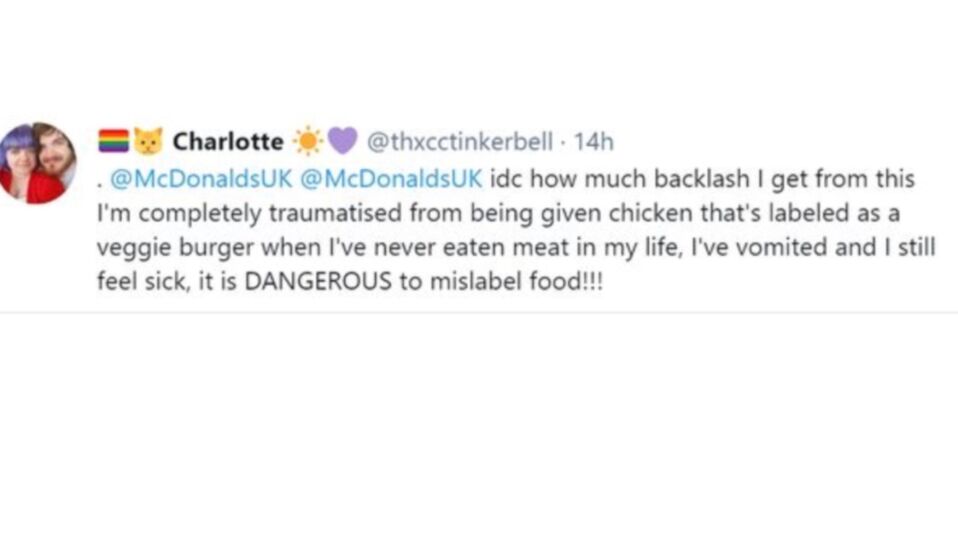Open the 14h tweet timestamp
The image size is (958, 538).
pos(593,142)
